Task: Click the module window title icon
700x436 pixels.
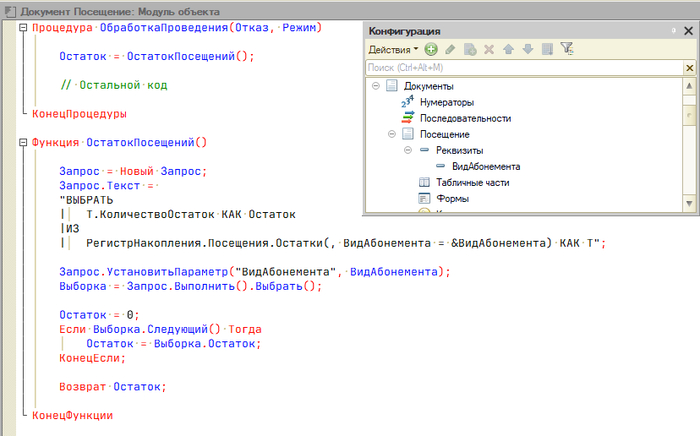Action: (x=10, y=11)
